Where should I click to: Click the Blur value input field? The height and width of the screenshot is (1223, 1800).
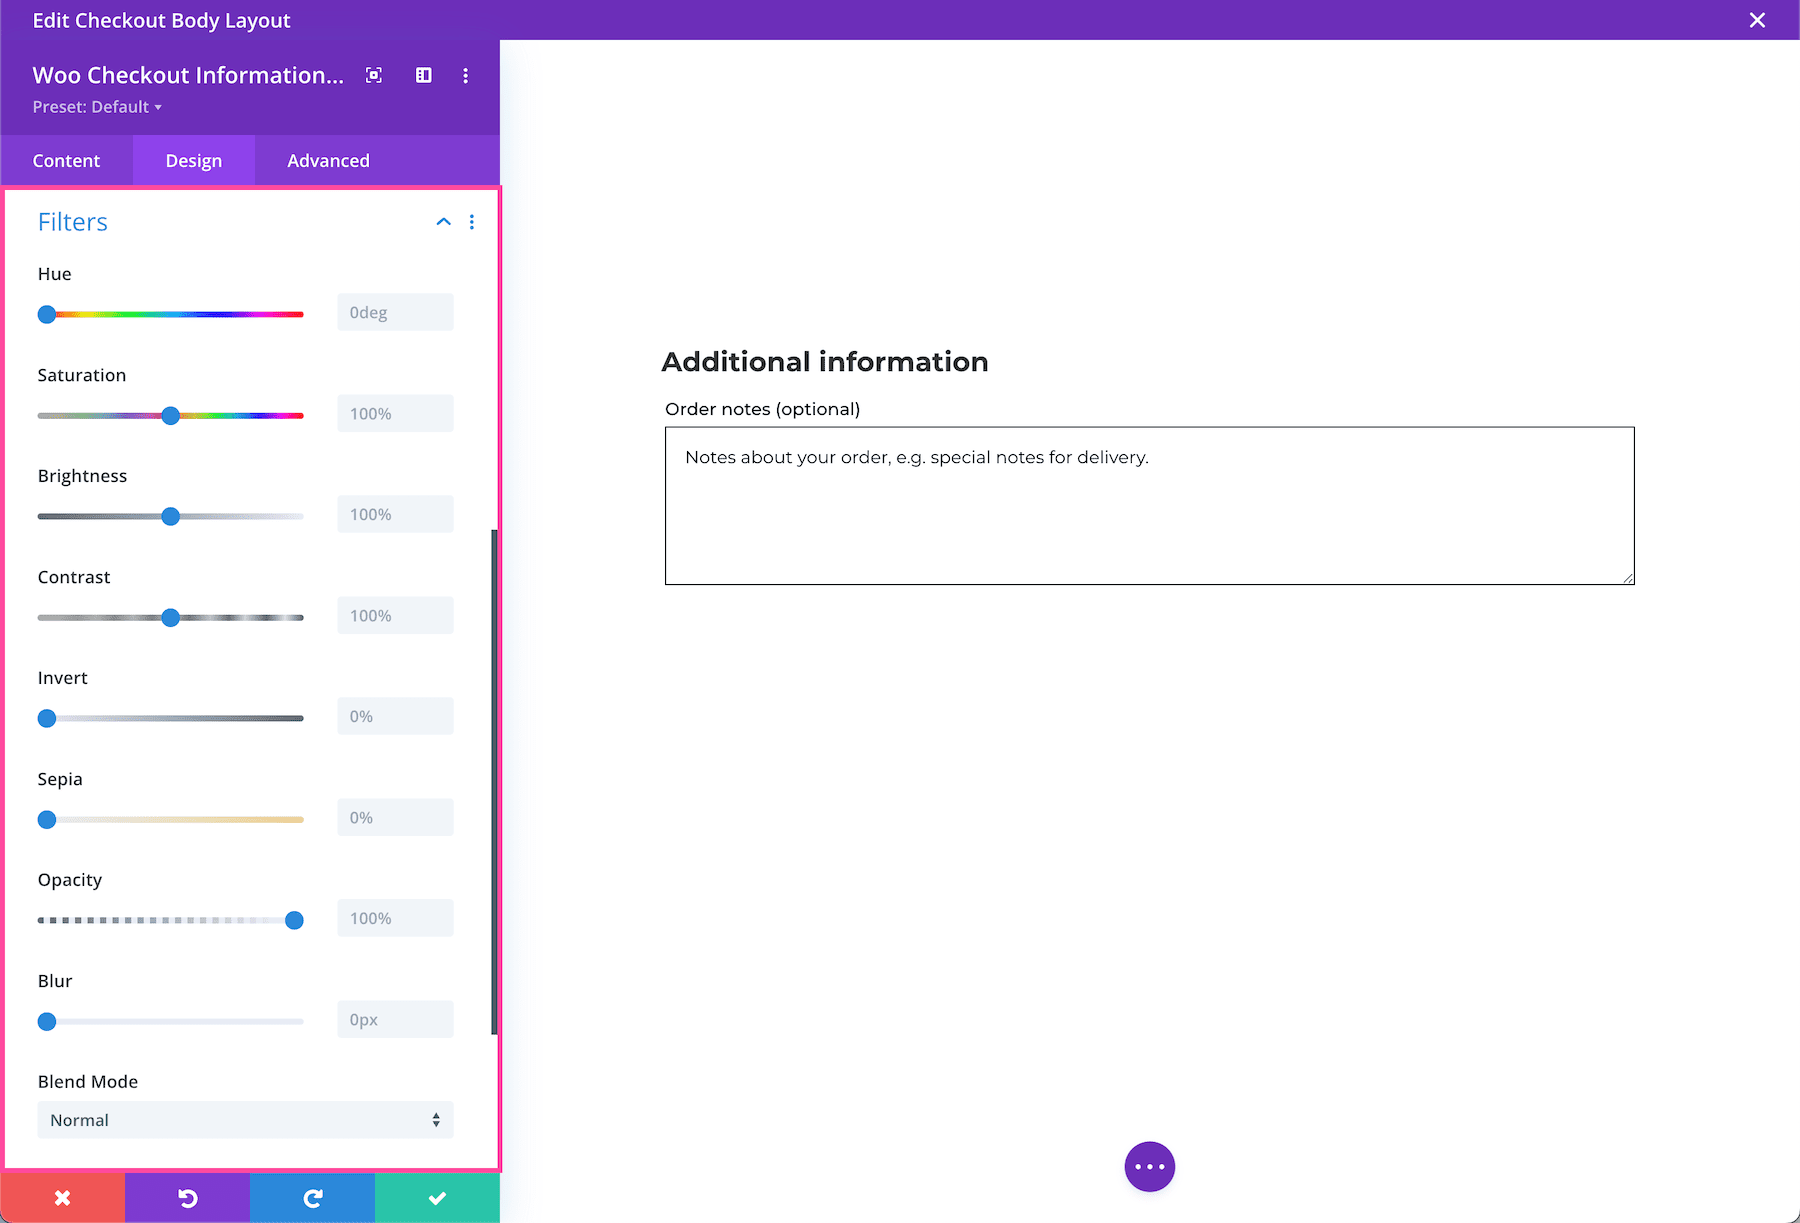[x=395, y=1019]
